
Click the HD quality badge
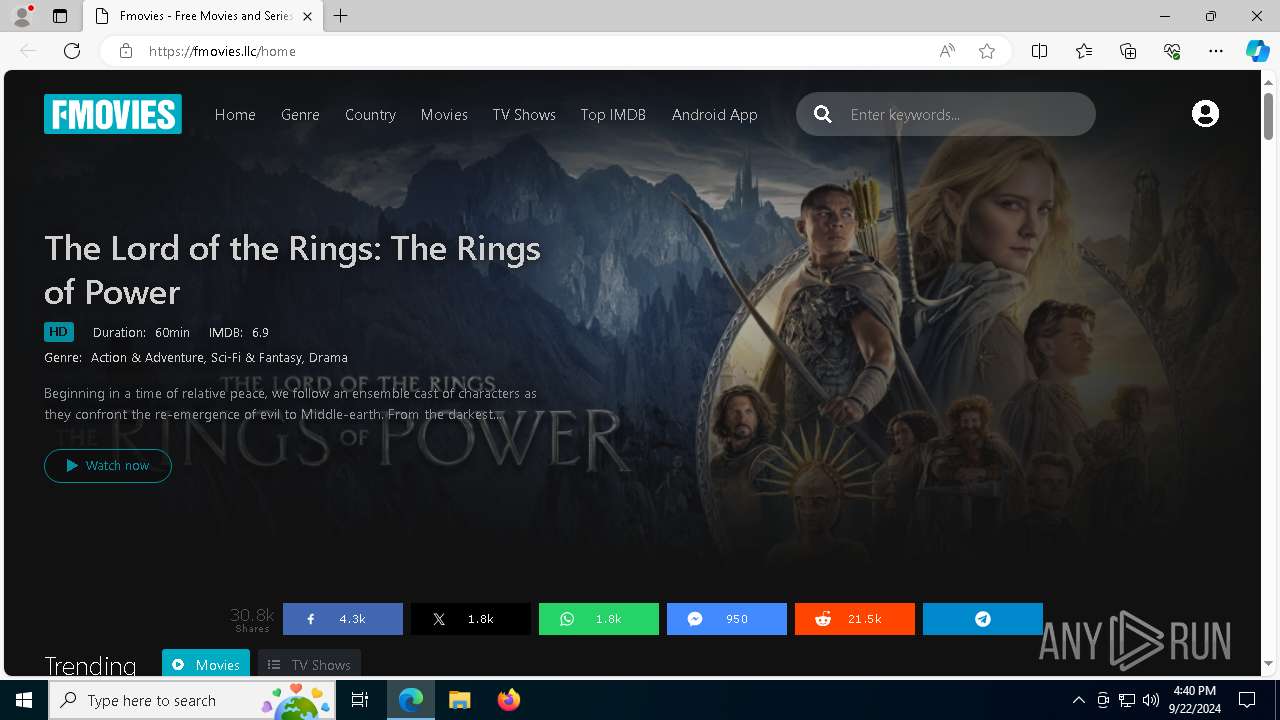click(x=59, y=332)
